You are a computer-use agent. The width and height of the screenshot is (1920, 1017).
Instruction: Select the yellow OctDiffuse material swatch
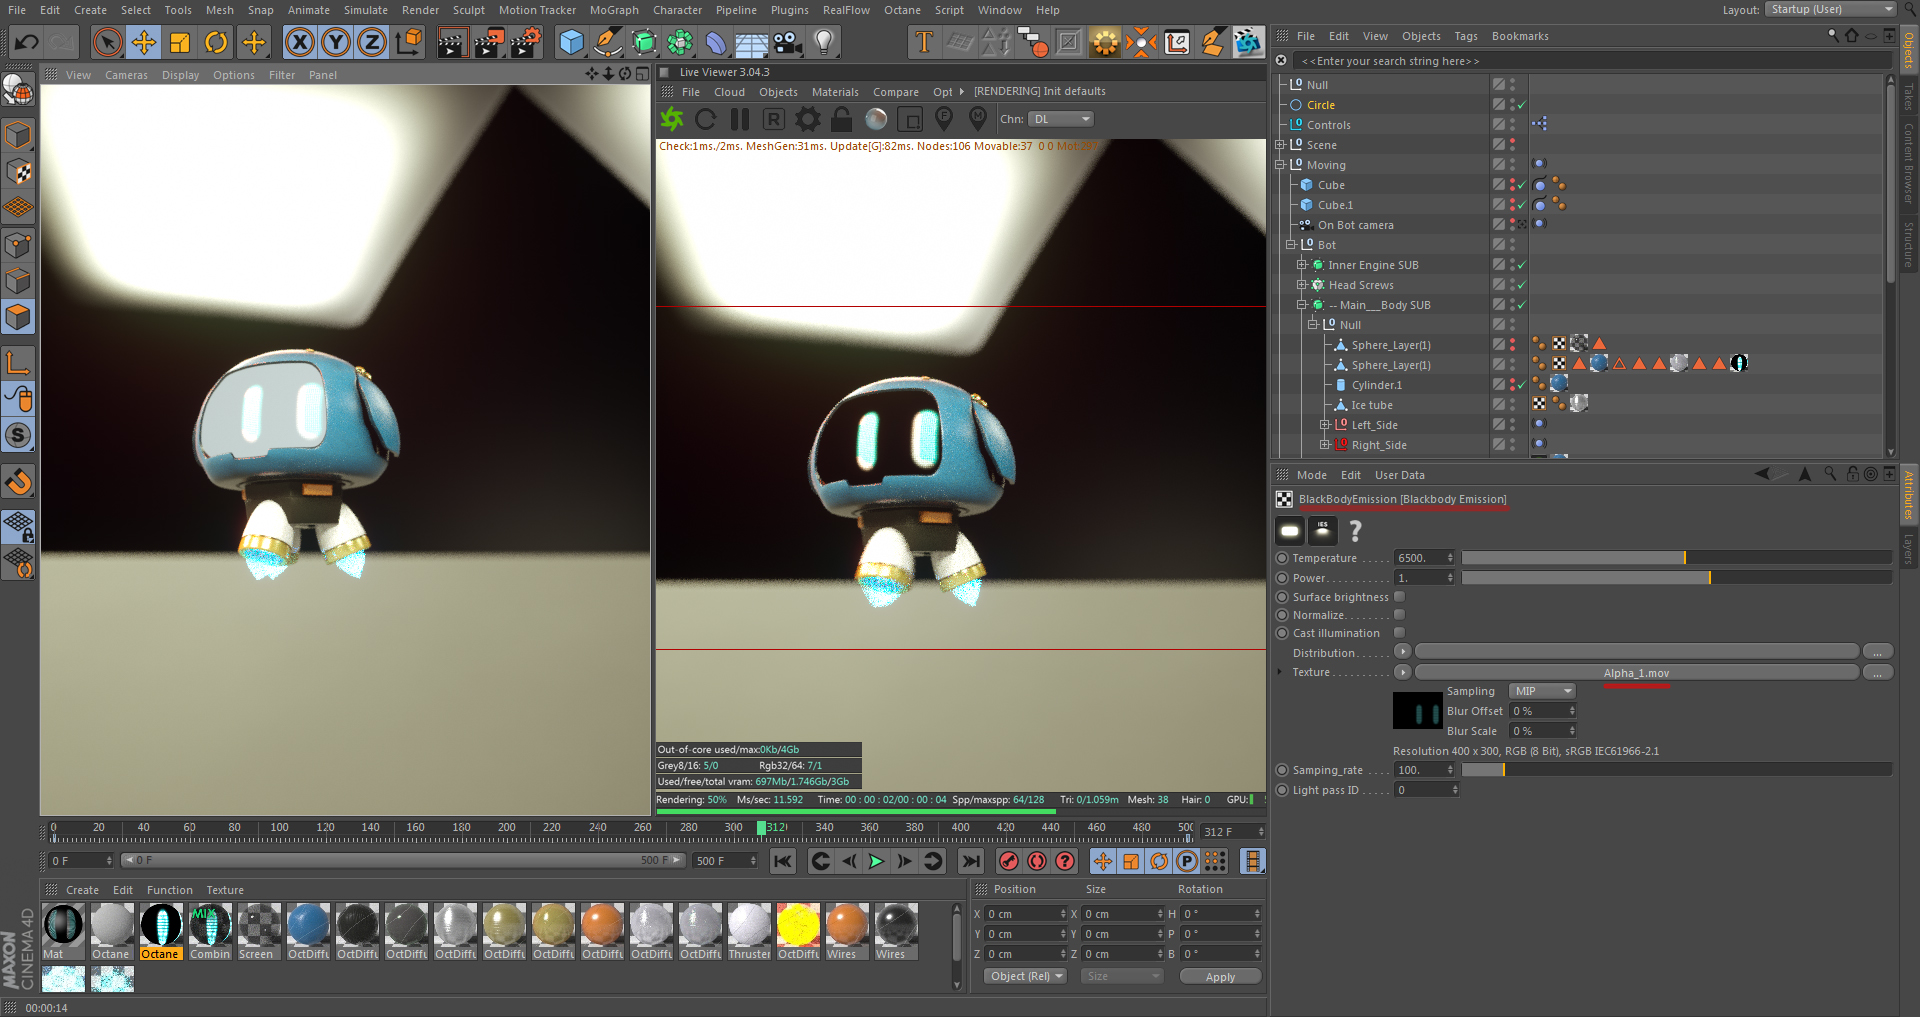[x=798, y=931]
